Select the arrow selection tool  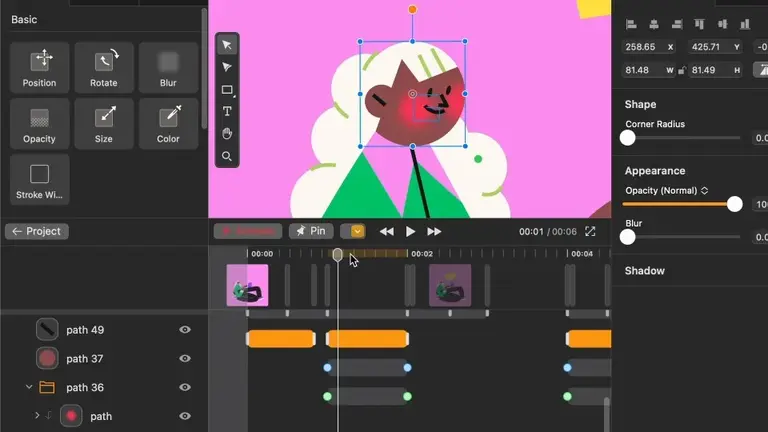pyautogui.click(x=227, y=45)
